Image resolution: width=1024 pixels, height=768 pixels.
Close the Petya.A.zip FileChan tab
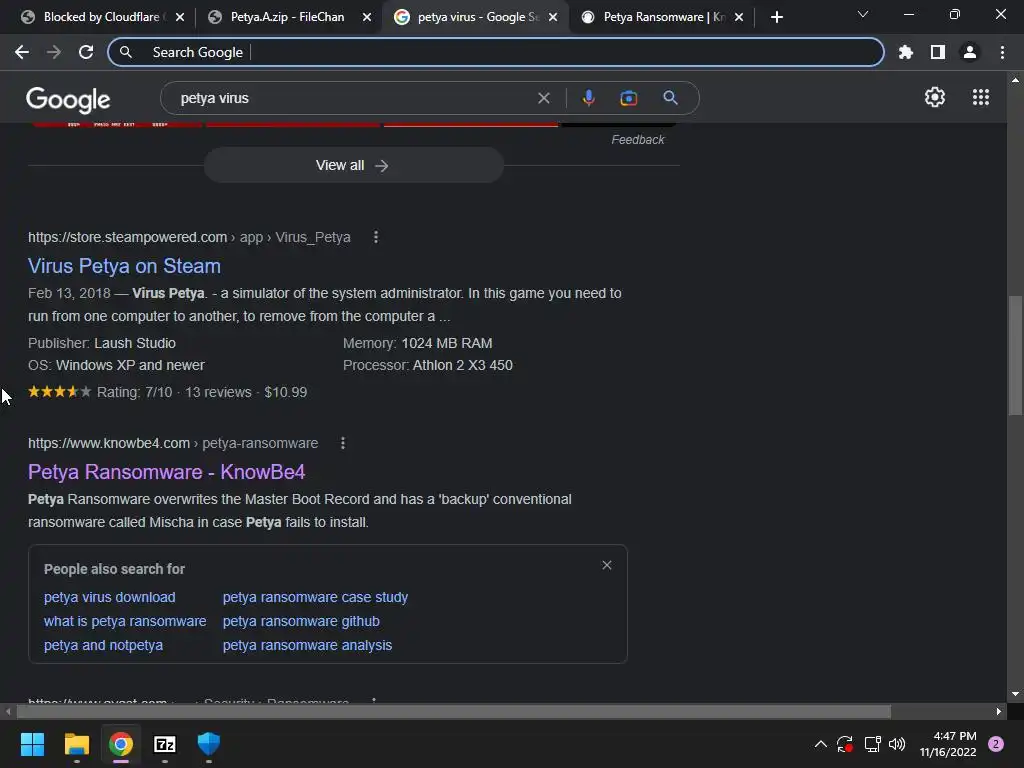click(367, 18)
